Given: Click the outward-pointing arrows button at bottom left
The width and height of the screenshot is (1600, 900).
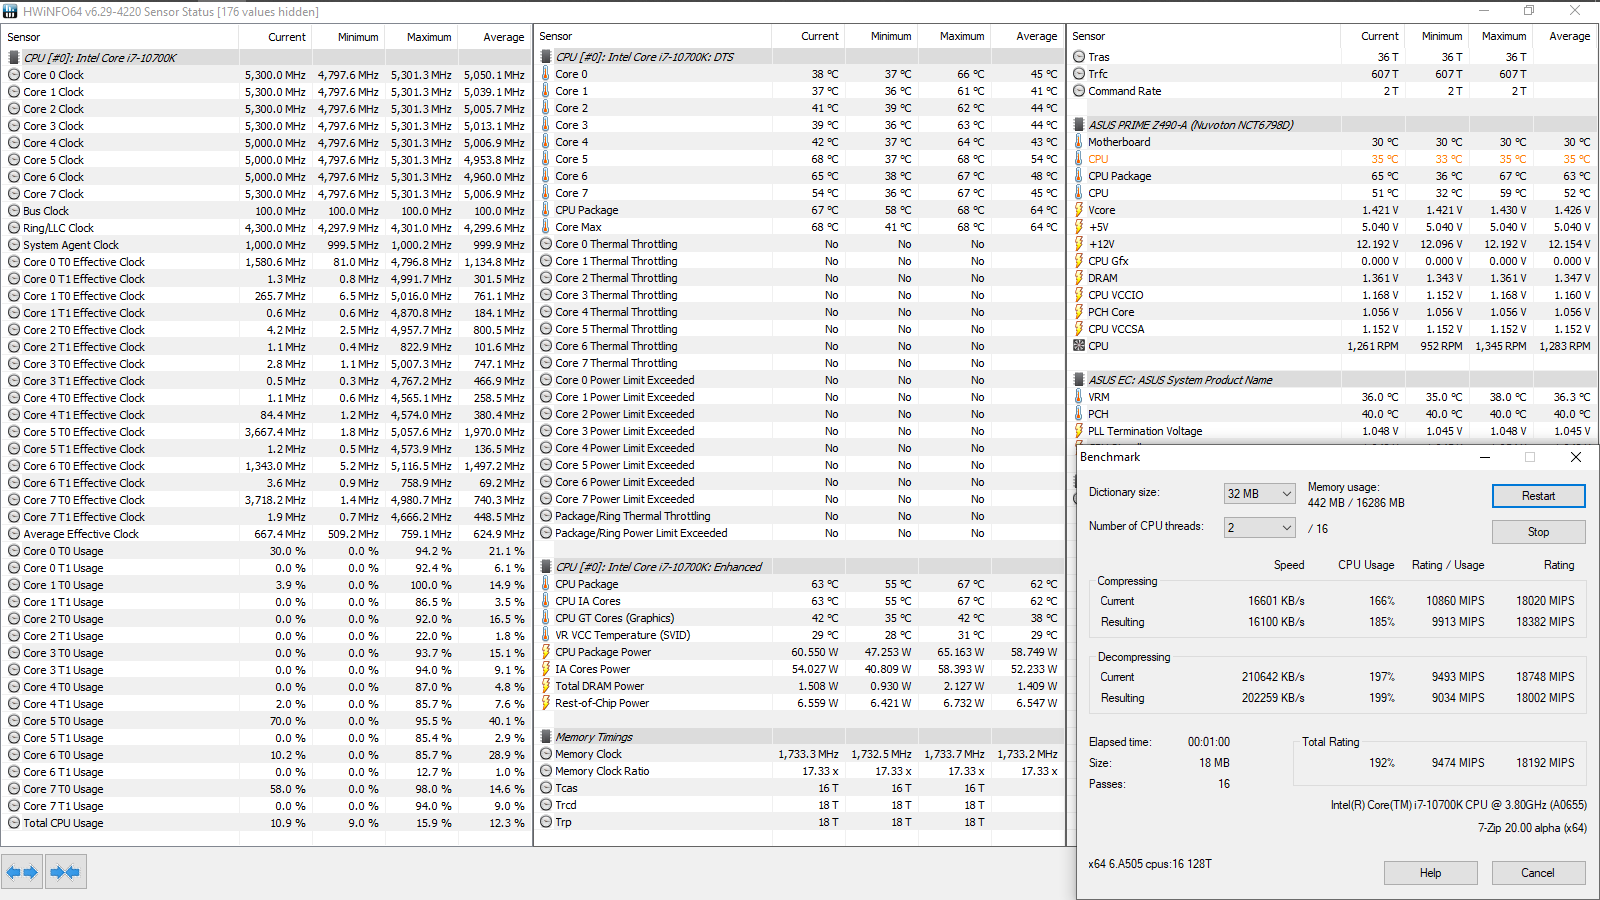Looking at the screenshot, I should (x=22, y=872).
